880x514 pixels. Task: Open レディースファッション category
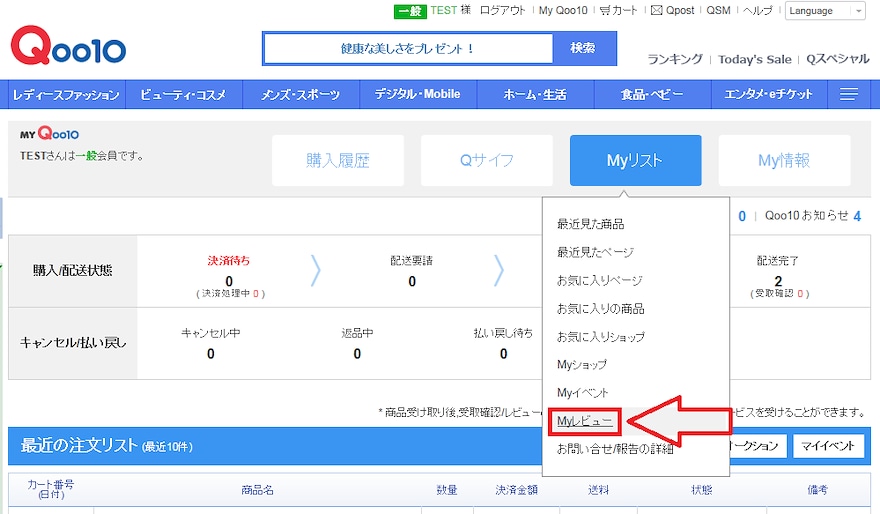[x=66, y=94]
